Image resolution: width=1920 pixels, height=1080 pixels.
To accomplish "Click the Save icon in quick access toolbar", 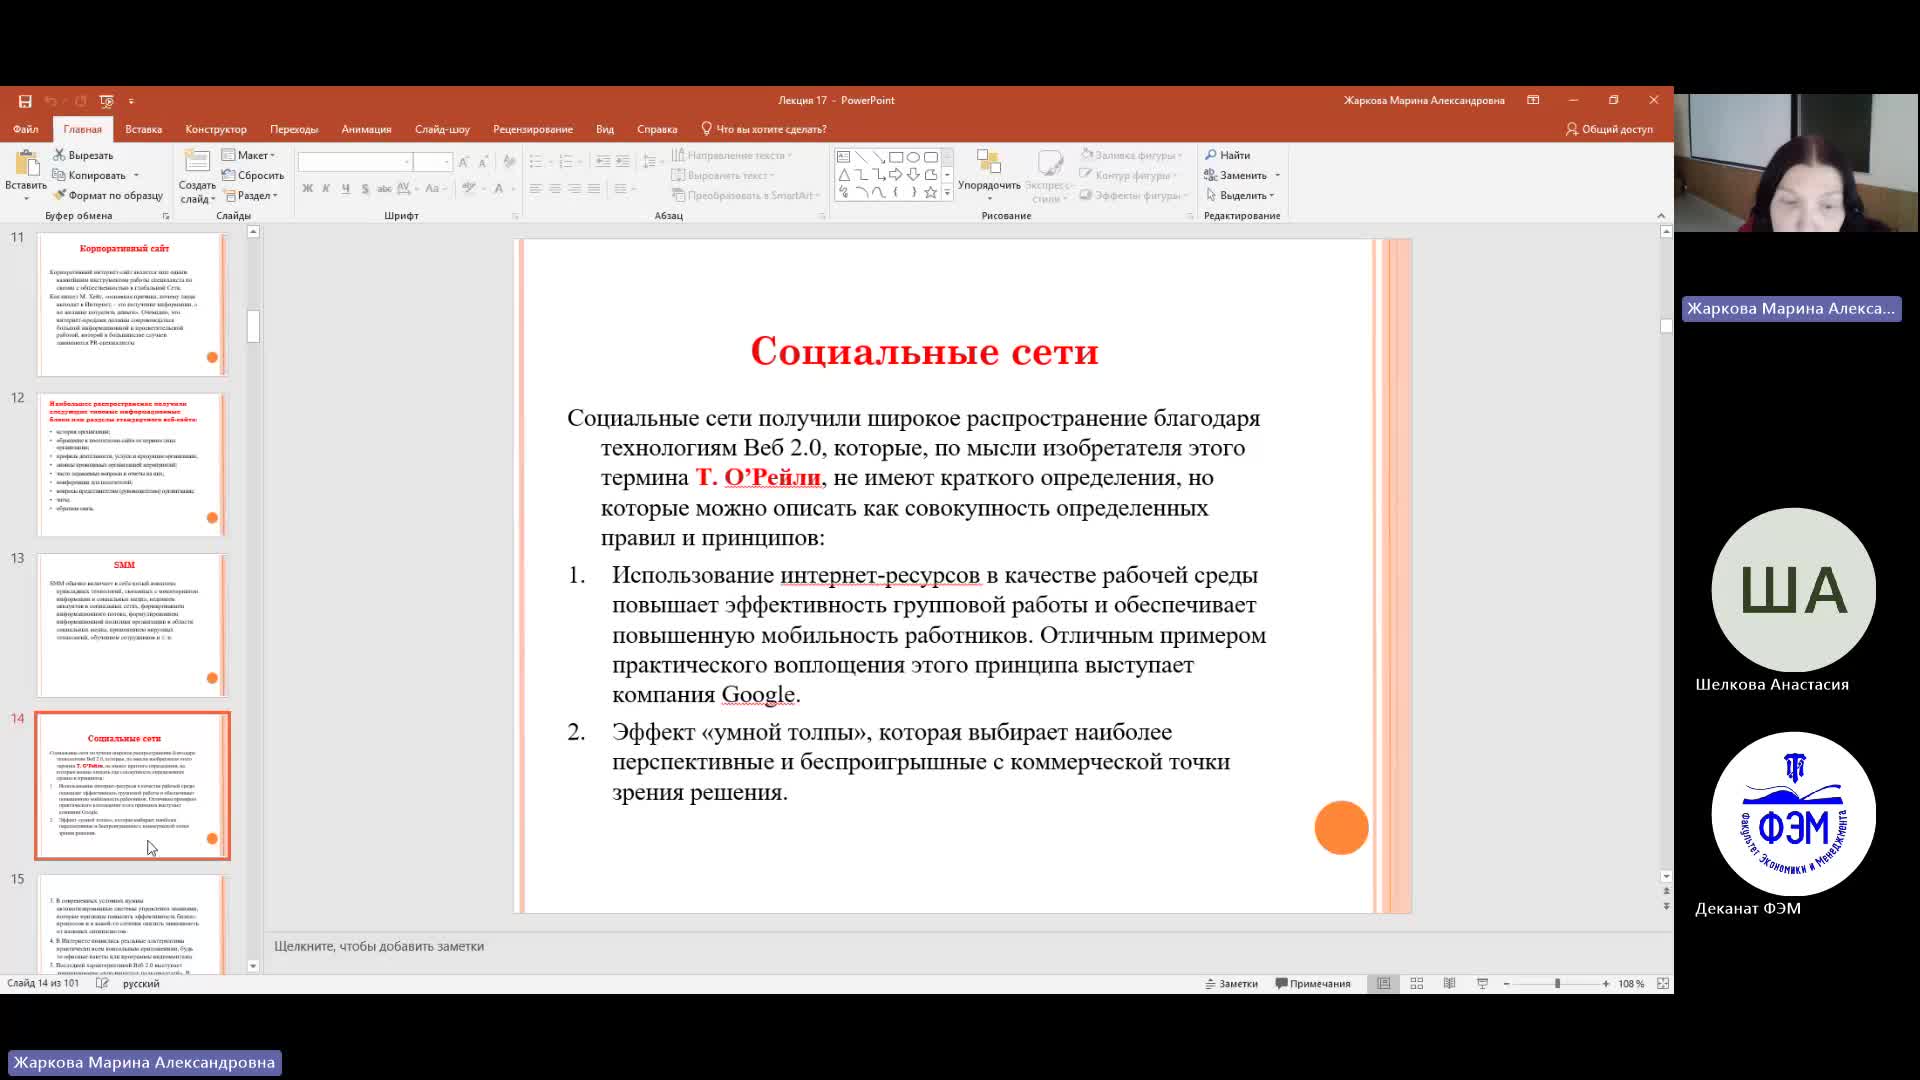I will pos(25,101).
